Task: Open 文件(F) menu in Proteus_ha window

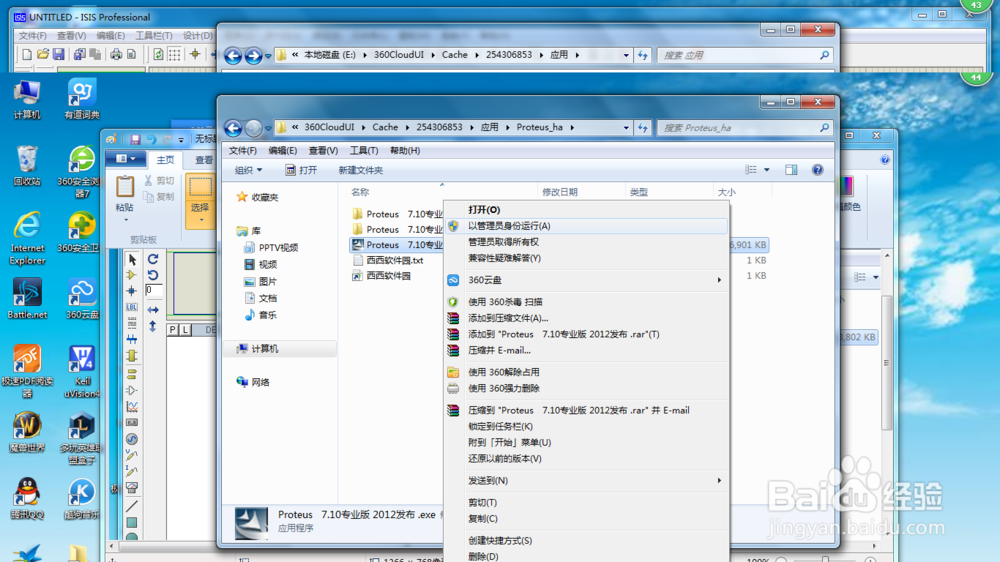Action: coord(242,151)
